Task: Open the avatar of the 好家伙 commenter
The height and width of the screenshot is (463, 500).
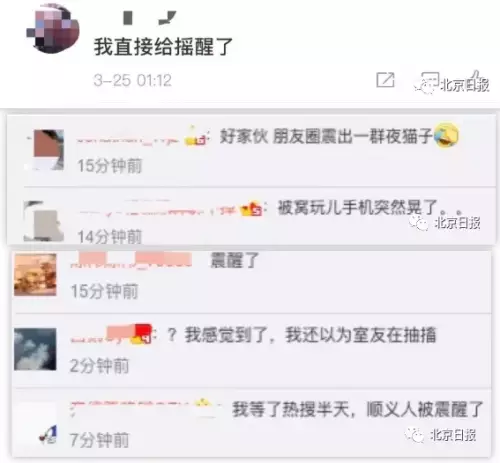Action: coord(49,150)
